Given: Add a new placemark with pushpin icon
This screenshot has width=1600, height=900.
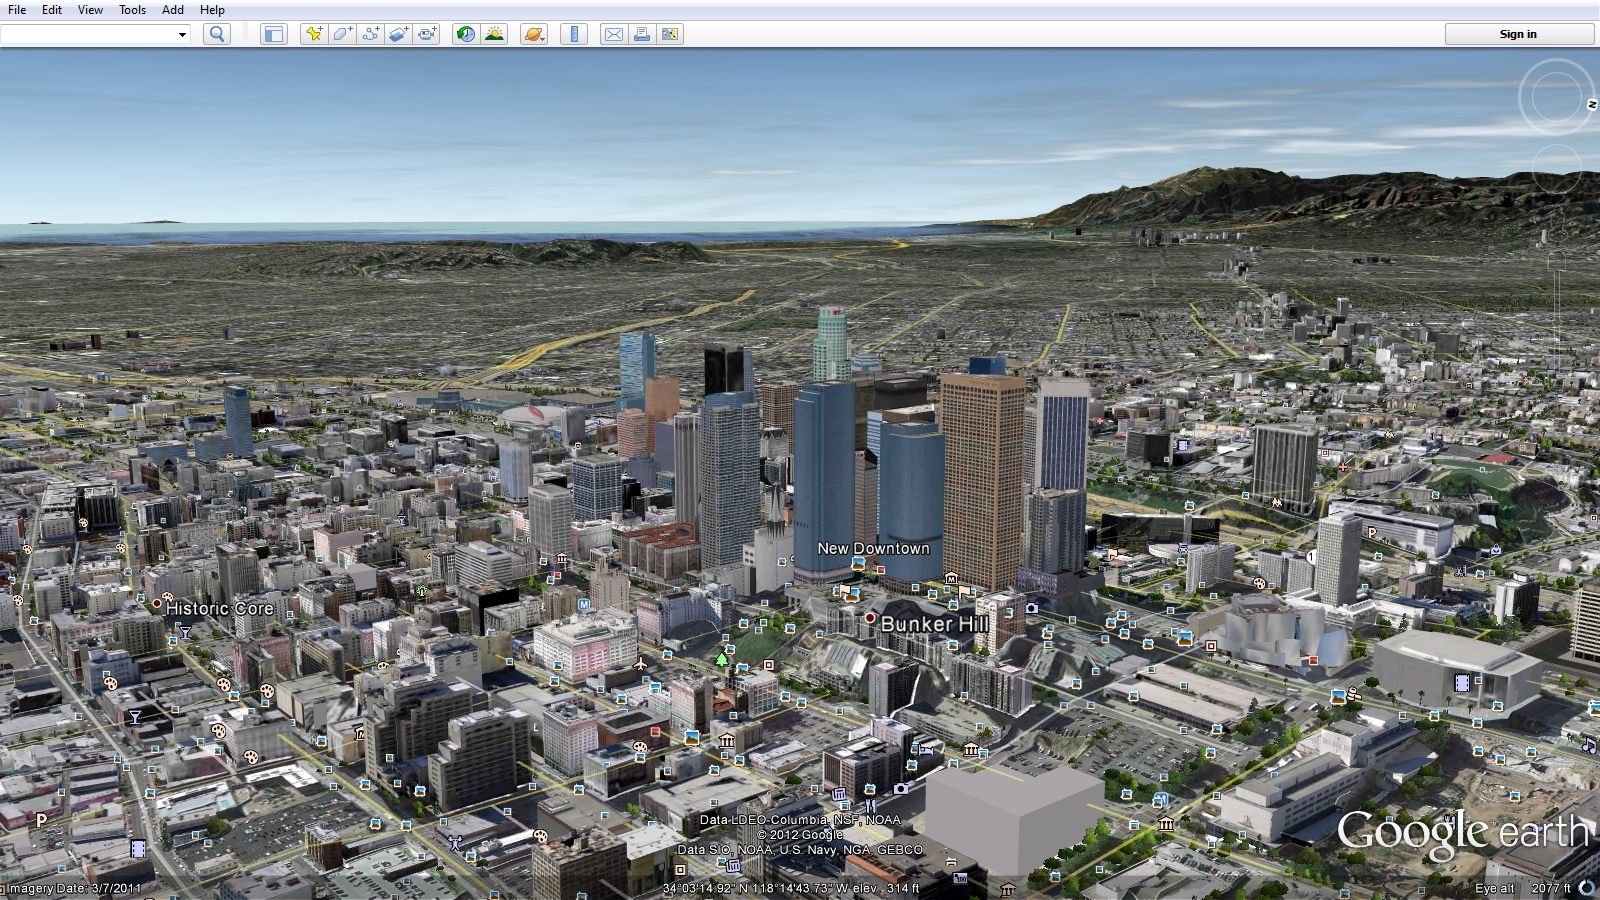Looking at the screenshot, I should (x=314, y=34).
